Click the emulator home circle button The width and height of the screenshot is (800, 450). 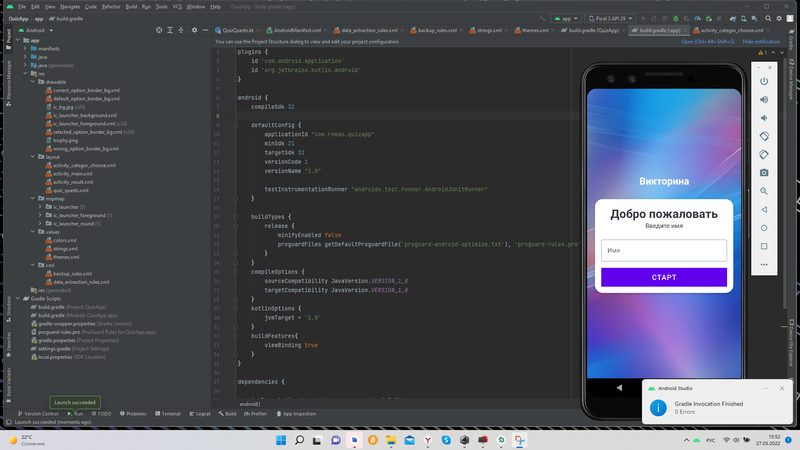pyautogui.click(x=764, y=227)
